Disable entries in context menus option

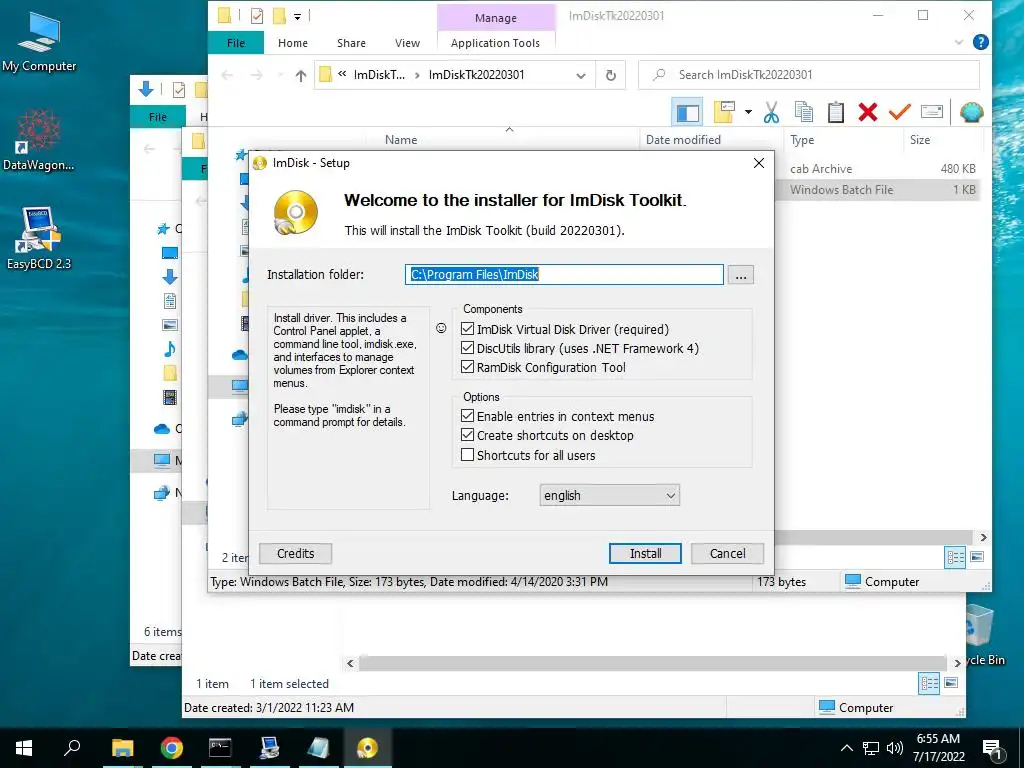[x=468, y=415]
